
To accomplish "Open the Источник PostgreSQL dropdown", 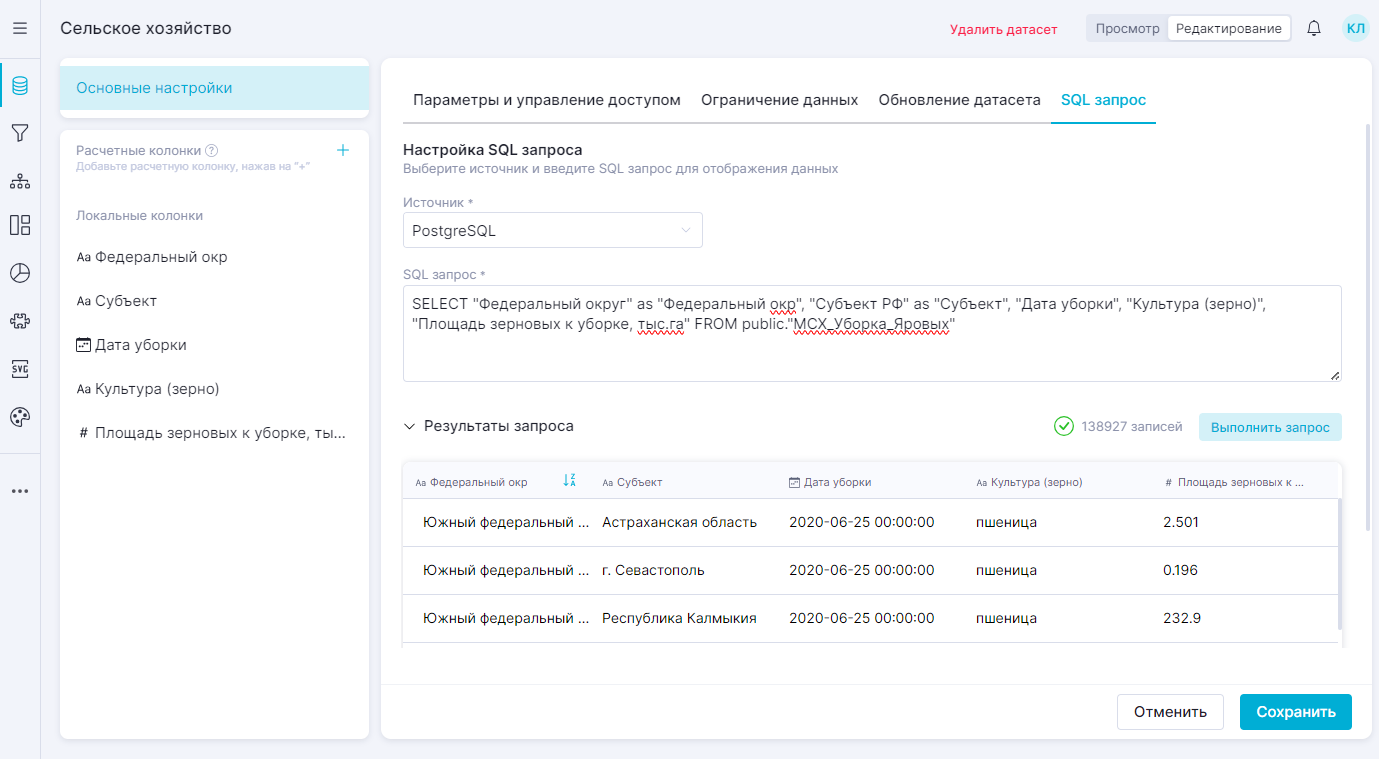I will point(552,230).
